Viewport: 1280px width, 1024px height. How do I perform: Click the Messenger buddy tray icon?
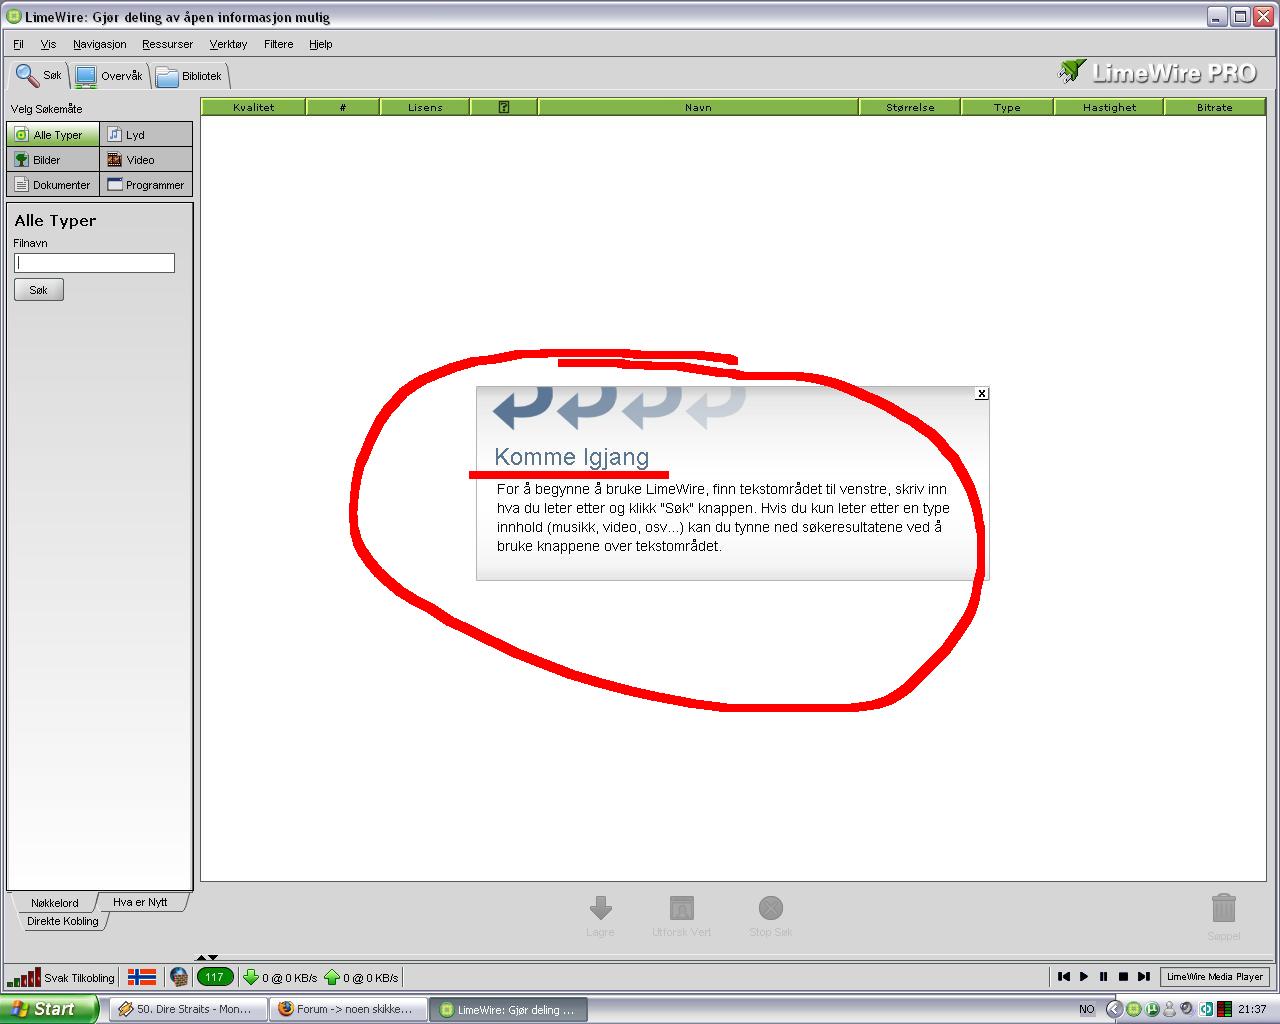(1170, 1009)
